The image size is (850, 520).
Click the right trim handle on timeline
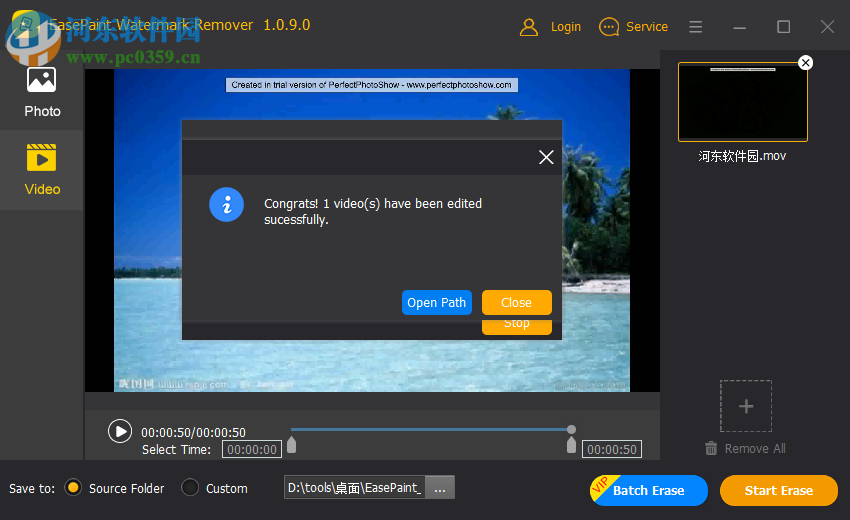[571, 445]
